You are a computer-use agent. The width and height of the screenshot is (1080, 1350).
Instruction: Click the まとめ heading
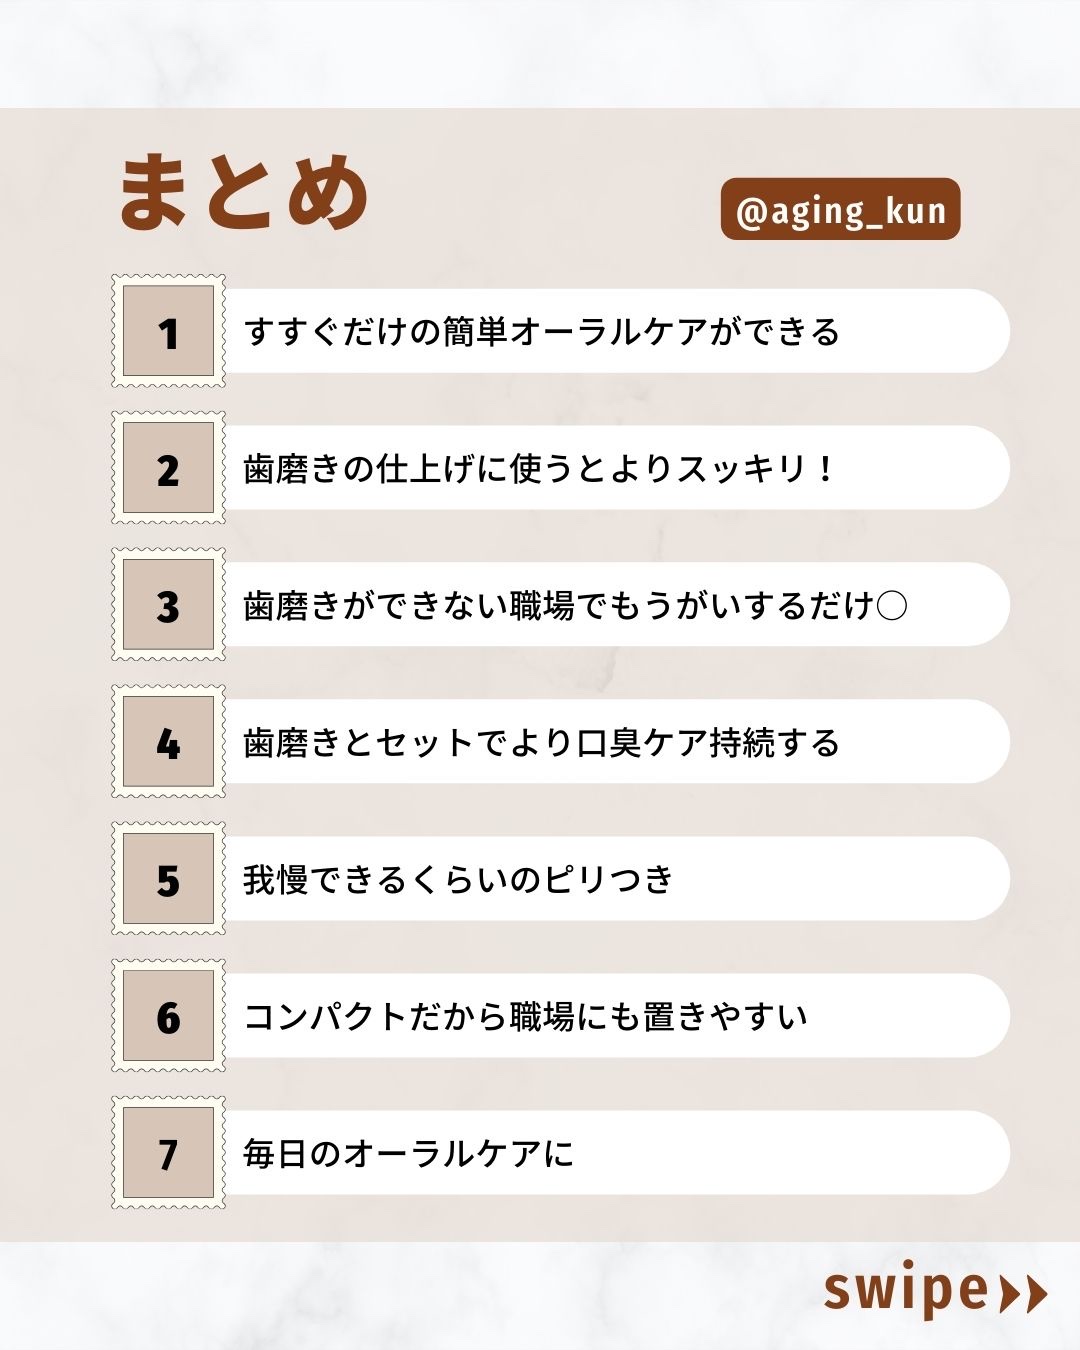pos(244,192)
